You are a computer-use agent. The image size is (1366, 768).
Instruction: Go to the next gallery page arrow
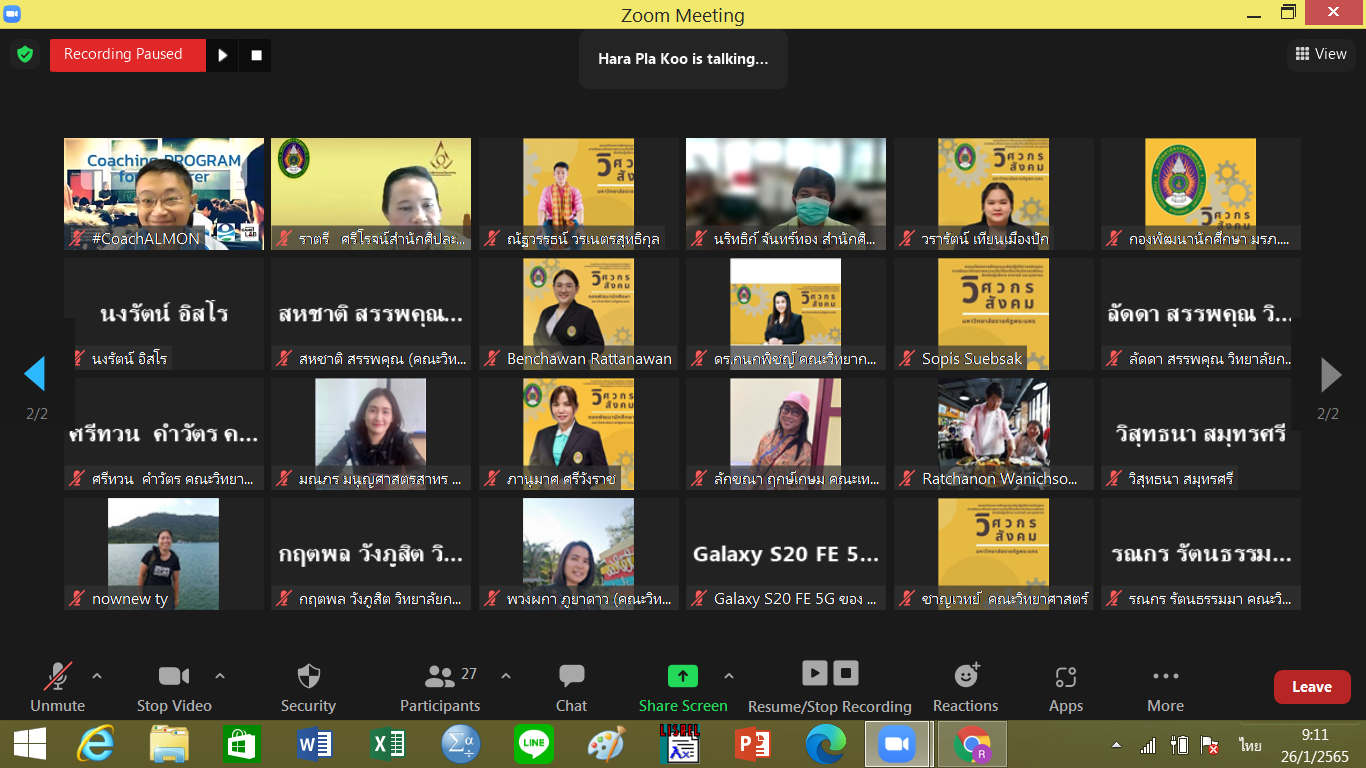pos(1331,374)
